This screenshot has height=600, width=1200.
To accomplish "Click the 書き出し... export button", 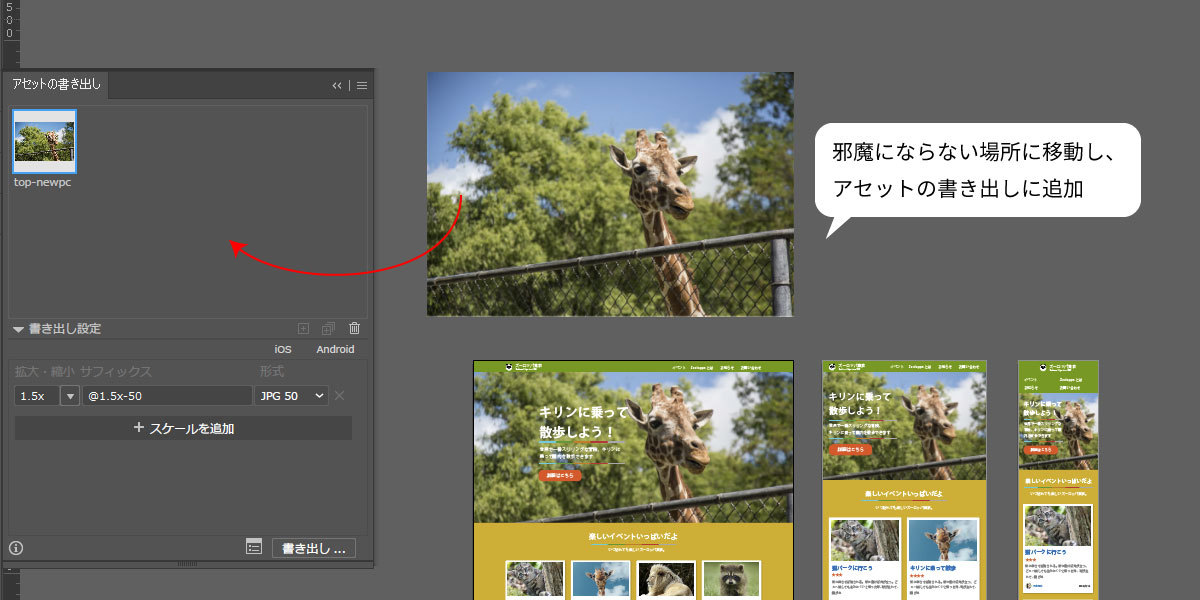I will click(314, 548).
